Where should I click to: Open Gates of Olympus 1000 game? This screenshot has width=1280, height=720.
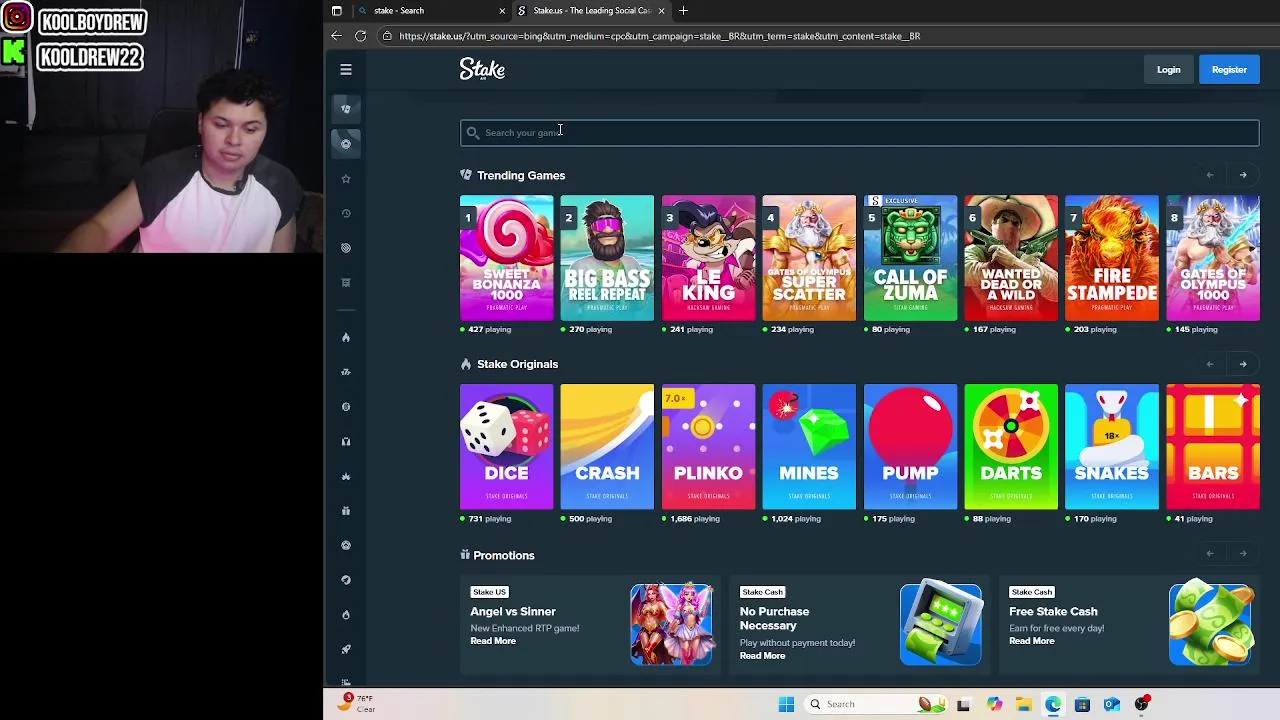1213,258
